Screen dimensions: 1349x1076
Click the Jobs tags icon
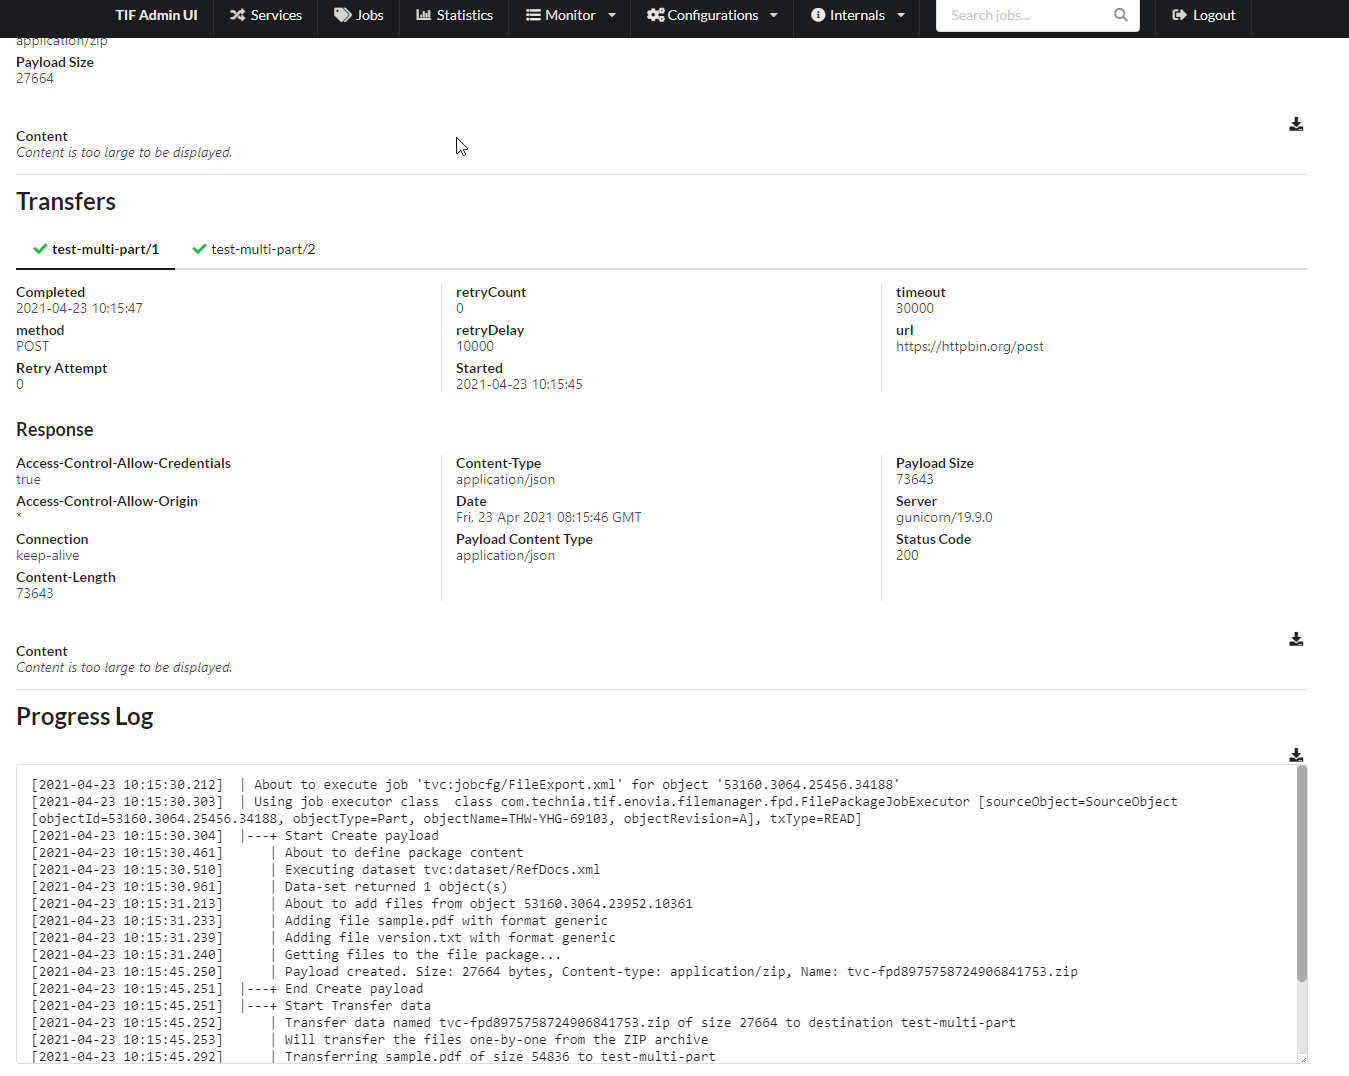(342, 15)
